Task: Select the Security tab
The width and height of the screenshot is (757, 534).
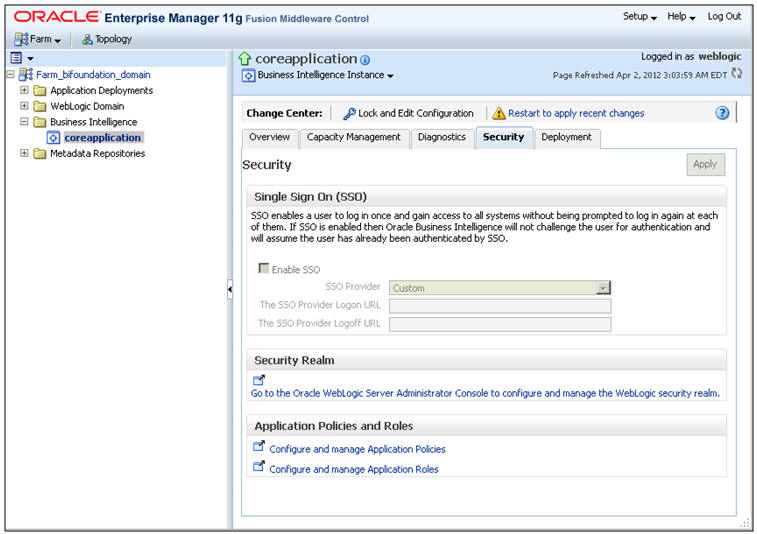Action: 504,138
